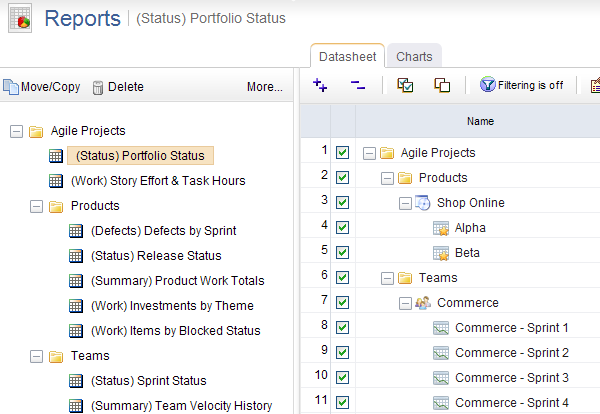This screenshot has width=600, height=414.
Task: Click the Reports chart icon in header
Action: (x=20, y=18)
